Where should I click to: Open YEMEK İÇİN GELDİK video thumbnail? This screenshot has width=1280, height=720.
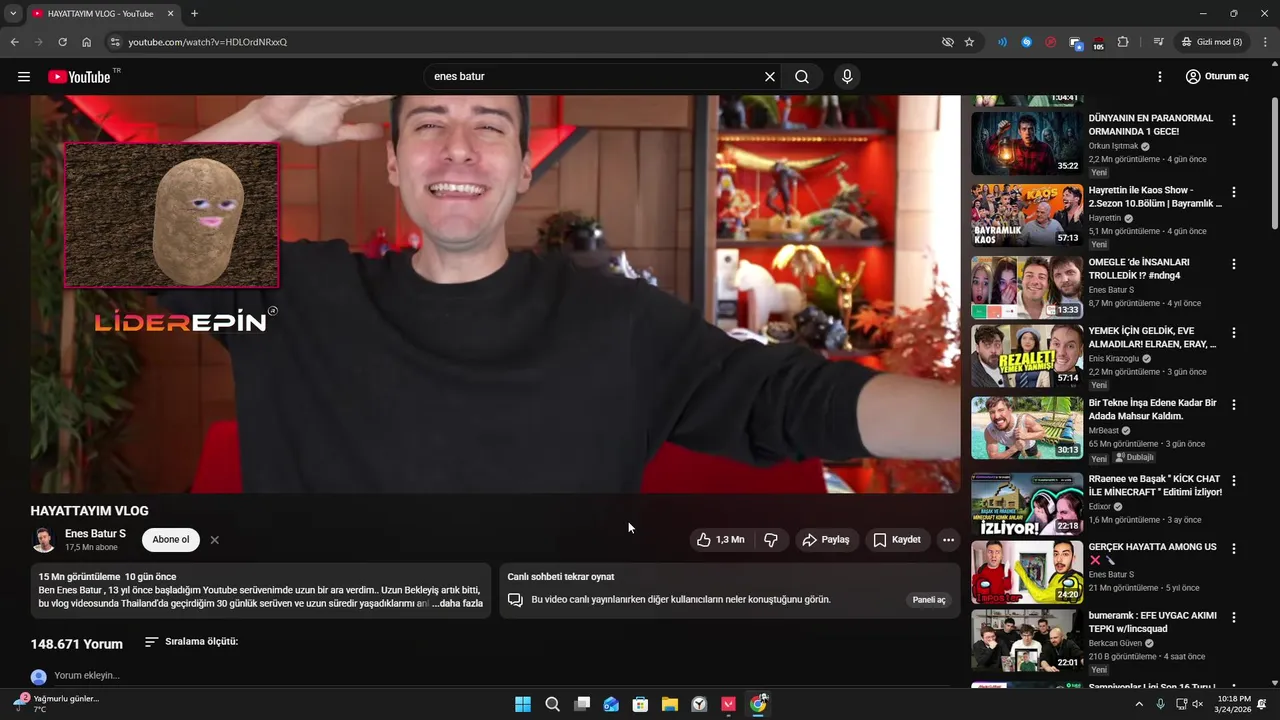(1027, 356)
